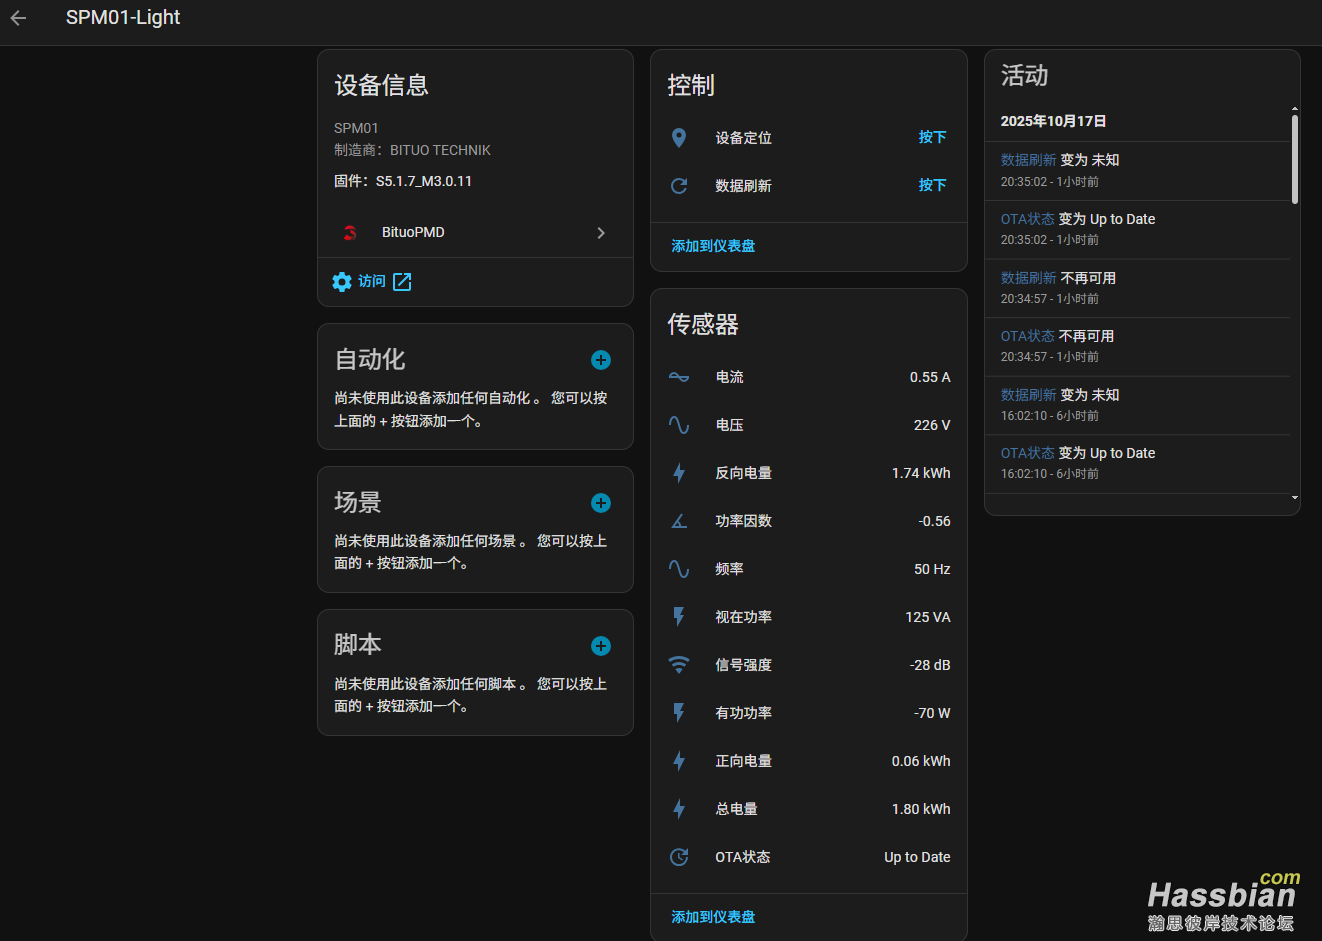Image resolution: width=1322 pixels, height=941 pixels.
Task: Click 添加到仪表盘 below the sensor list
Action: pos(713,917)
